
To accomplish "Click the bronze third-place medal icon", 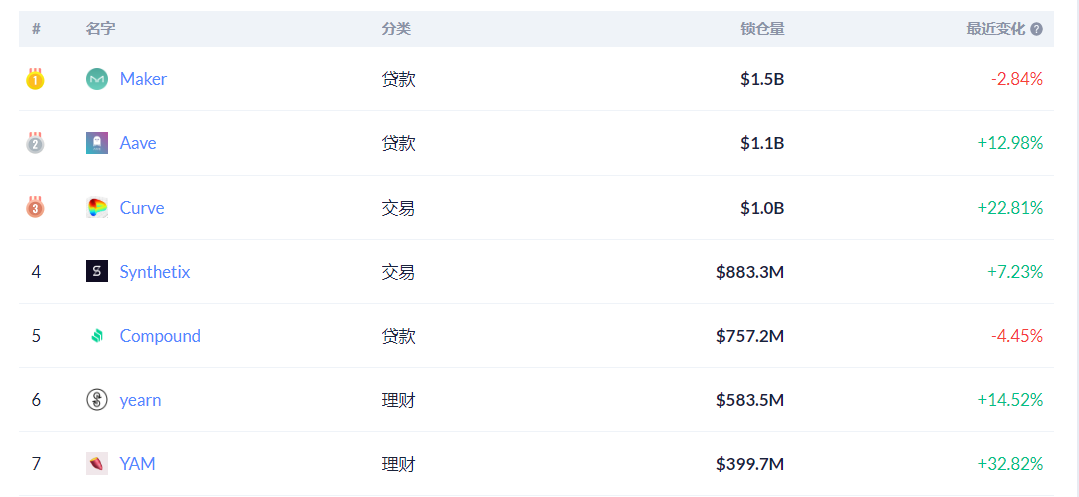I will pos(35,208).
